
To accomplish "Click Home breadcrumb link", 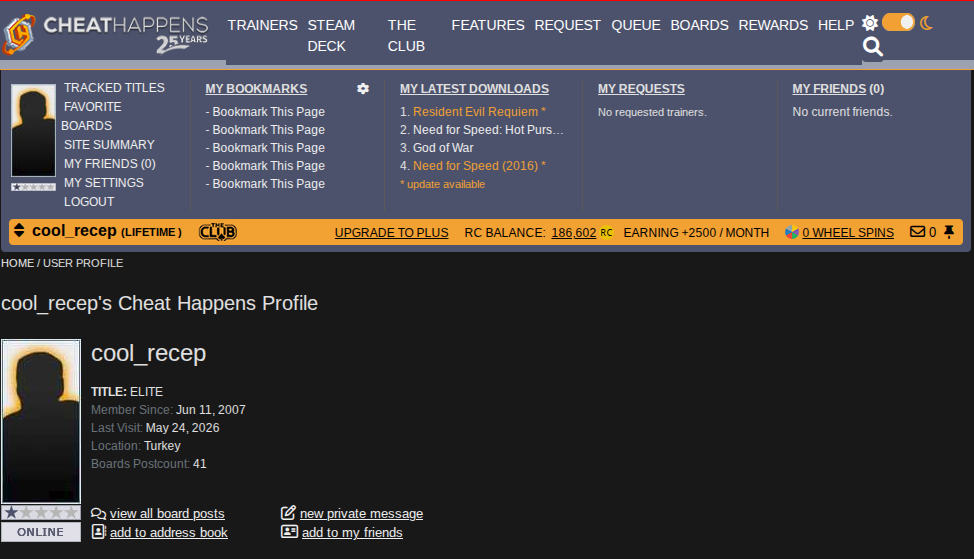I will click(x=17, y=263).
